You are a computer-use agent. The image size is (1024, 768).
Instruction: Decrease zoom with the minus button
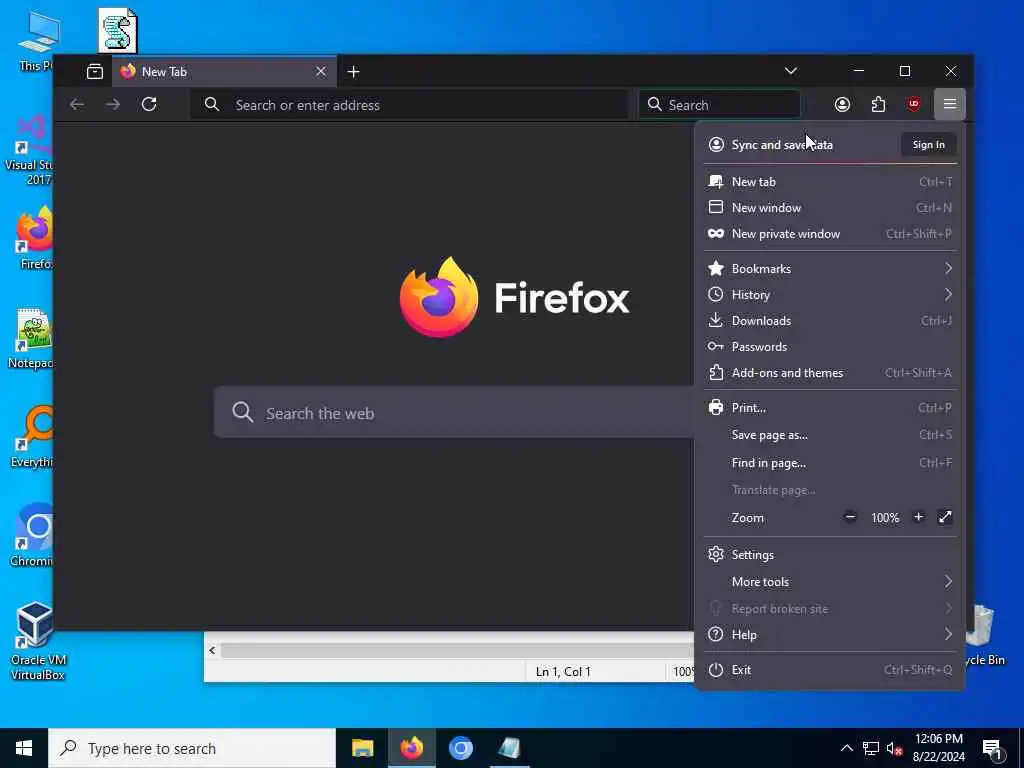(850, 517)
